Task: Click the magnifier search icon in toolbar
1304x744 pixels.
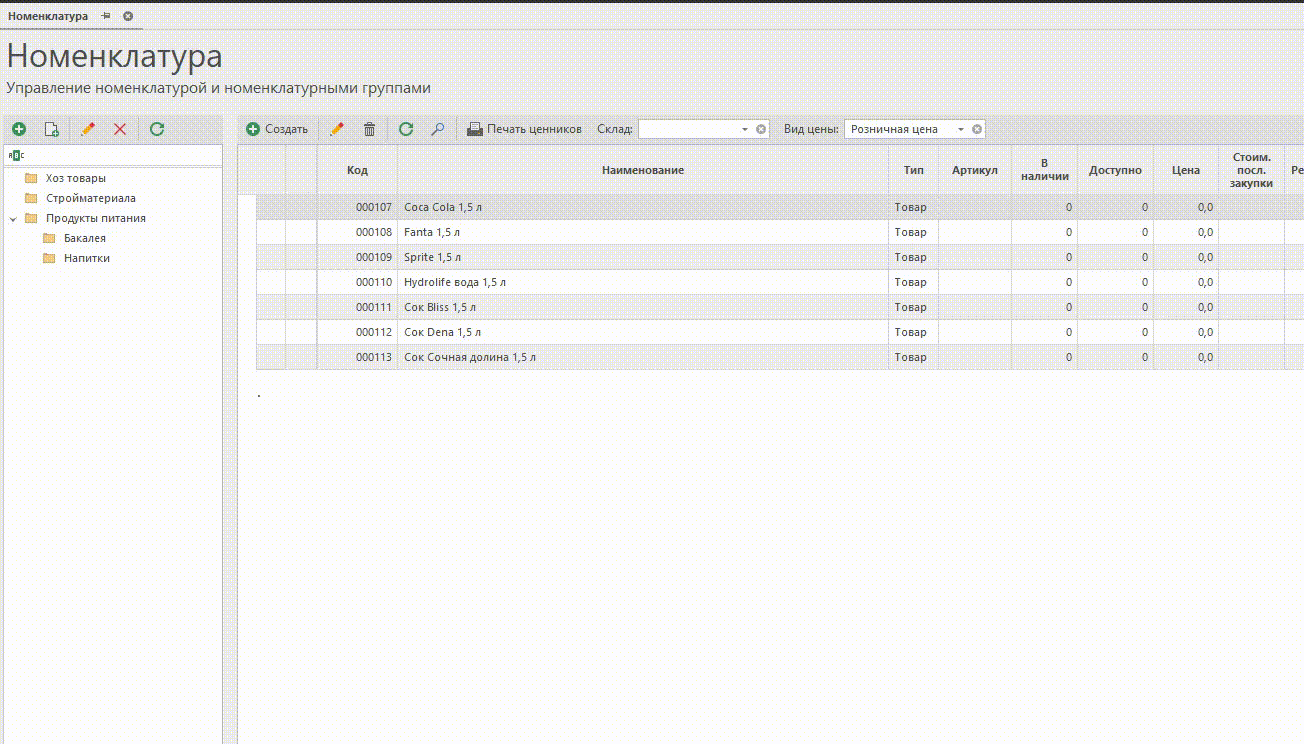Action: coord(437,129)
